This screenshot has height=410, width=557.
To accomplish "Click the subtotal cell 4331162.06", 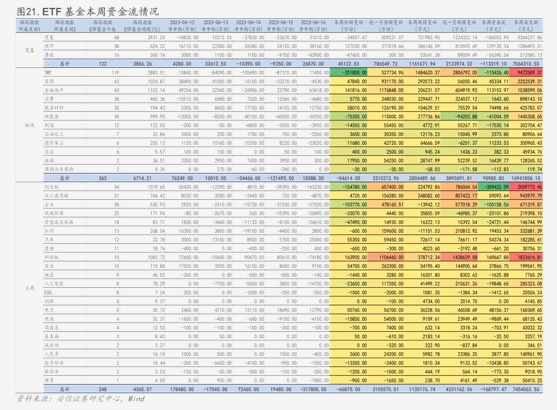I will (x=459, y=389).
